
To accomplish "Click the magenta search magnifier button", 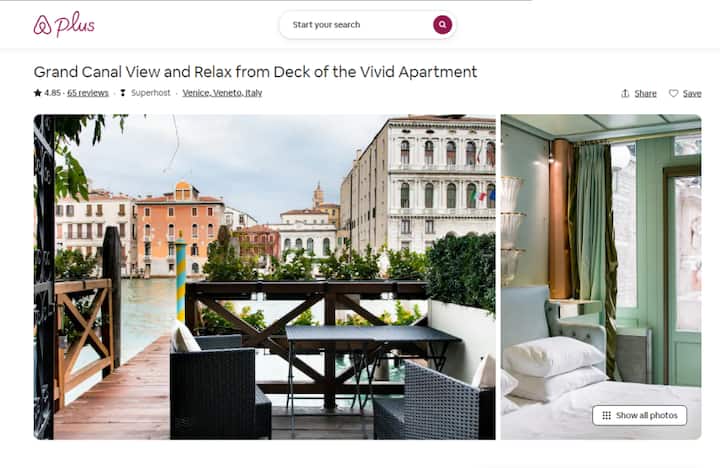I will tap(442, 25).
